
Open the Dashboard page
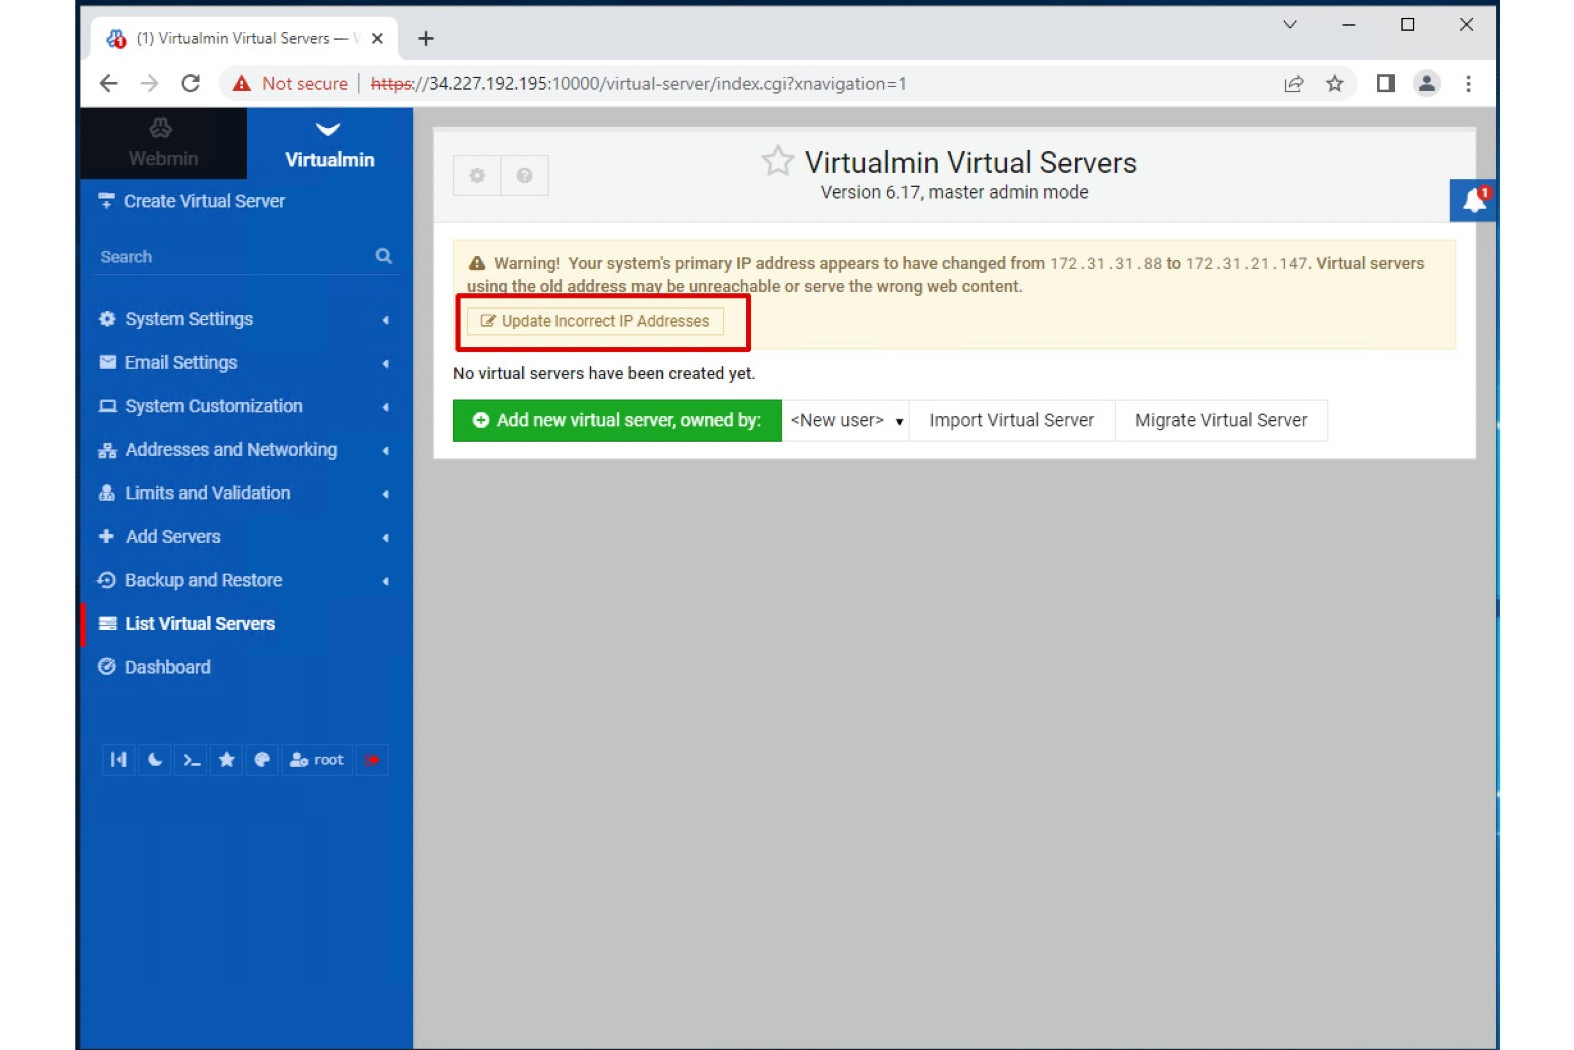coord(245,667)
